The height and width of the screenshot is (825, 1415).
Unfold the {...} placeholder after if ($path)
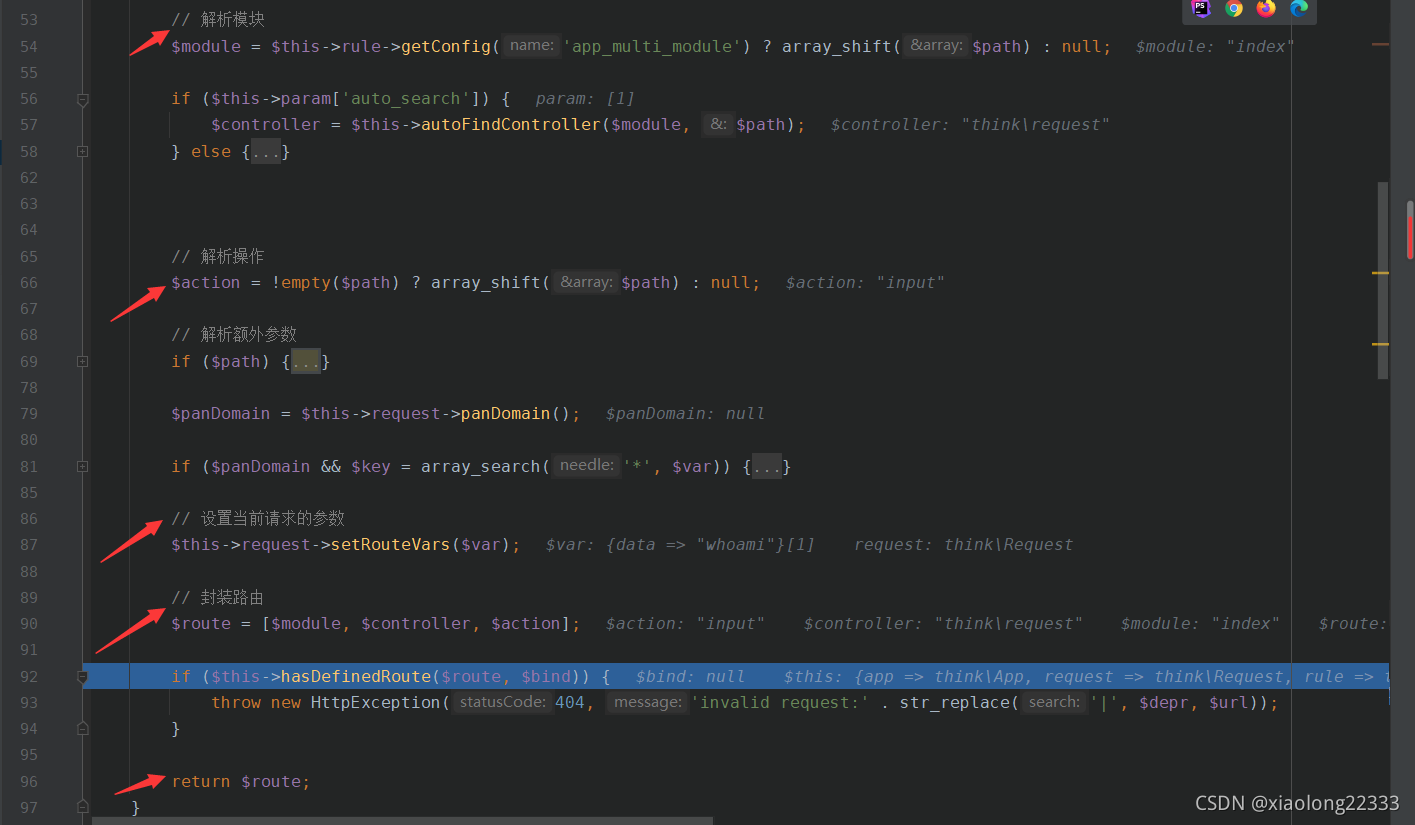click(x=306, y=362)
